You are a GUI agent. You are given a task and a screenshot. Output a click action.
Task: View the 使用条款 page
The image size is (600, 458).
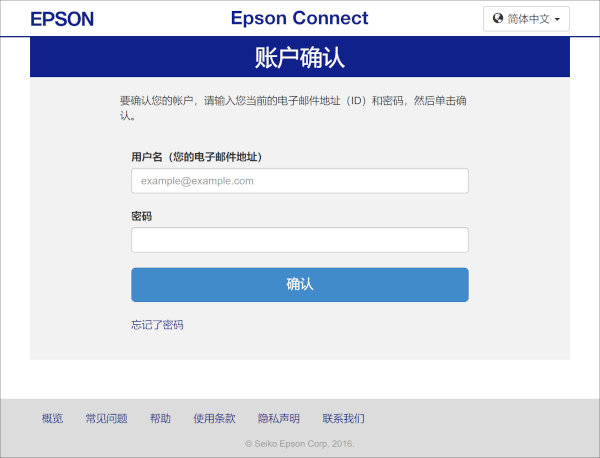tap(214, 418)
